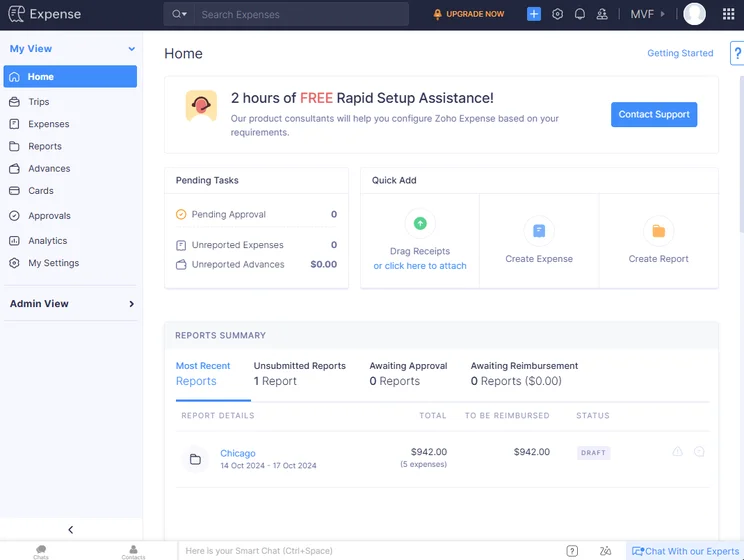Viewport: 744px width, 560px height.
Task: Open Expenses in the sidebar
Action: (x=70, y=124)
